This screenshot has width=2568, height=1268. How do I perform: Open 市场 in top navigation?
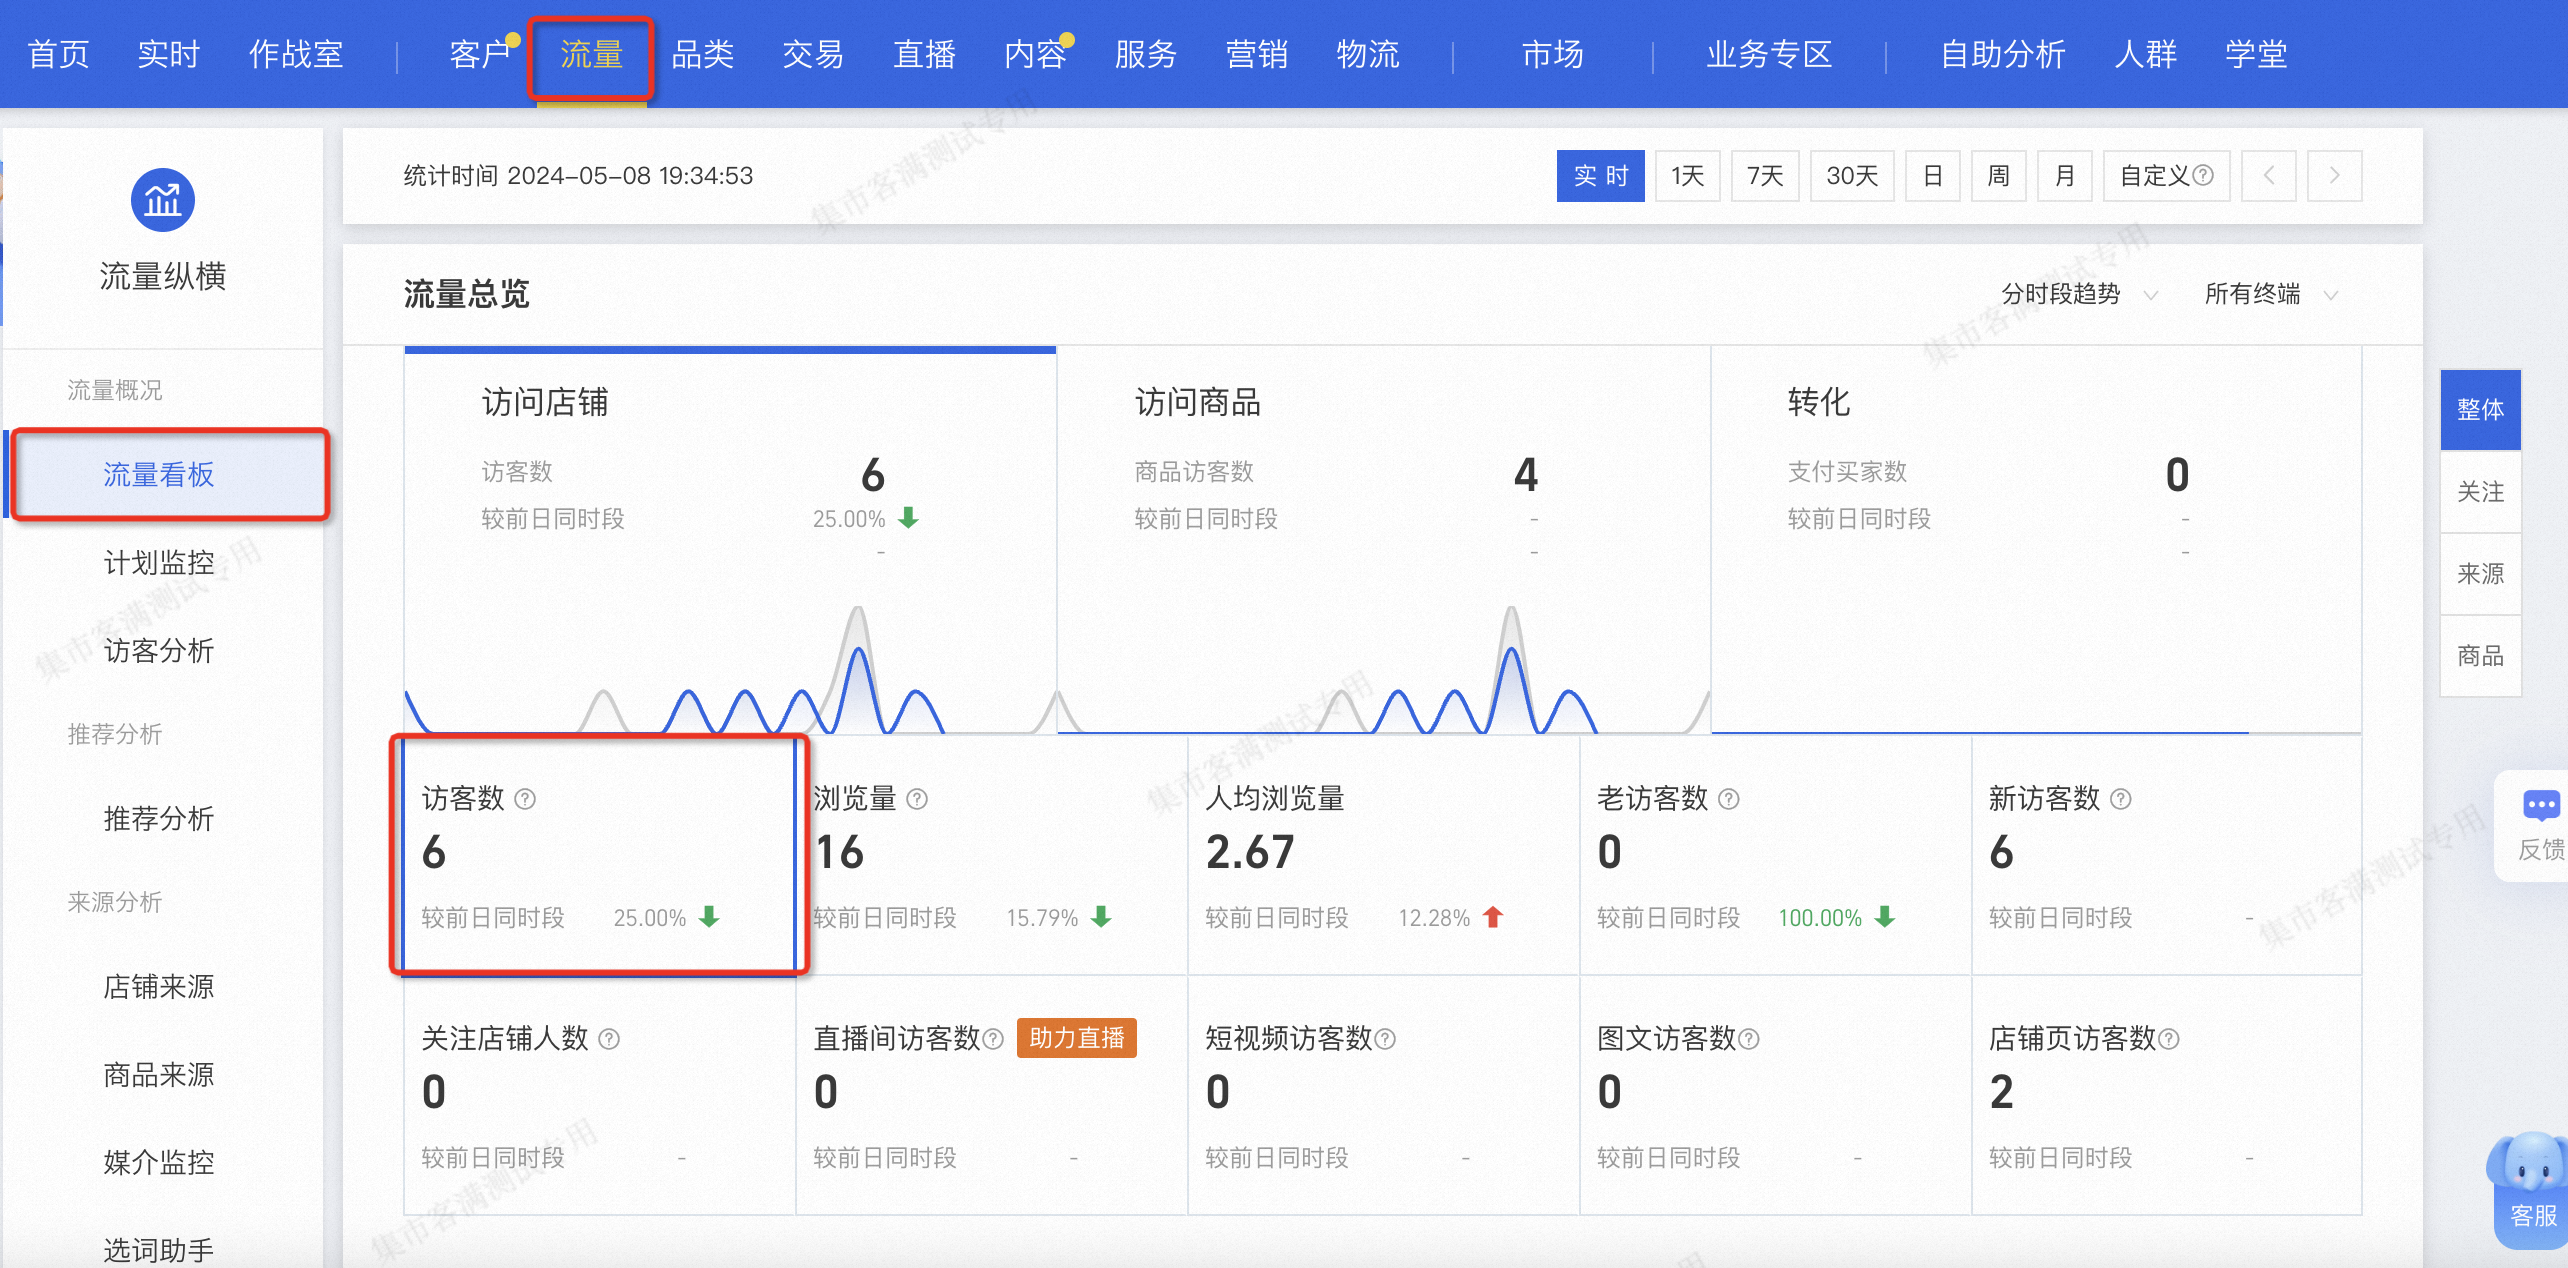(1553, 54)
